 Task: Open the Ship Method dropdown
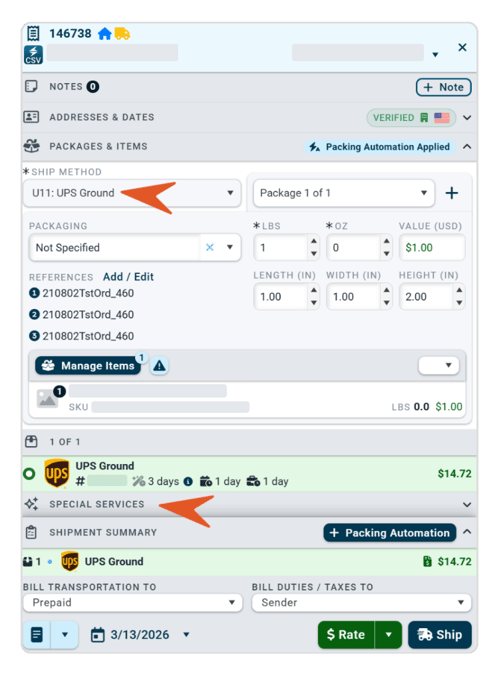tap(132, 193)
